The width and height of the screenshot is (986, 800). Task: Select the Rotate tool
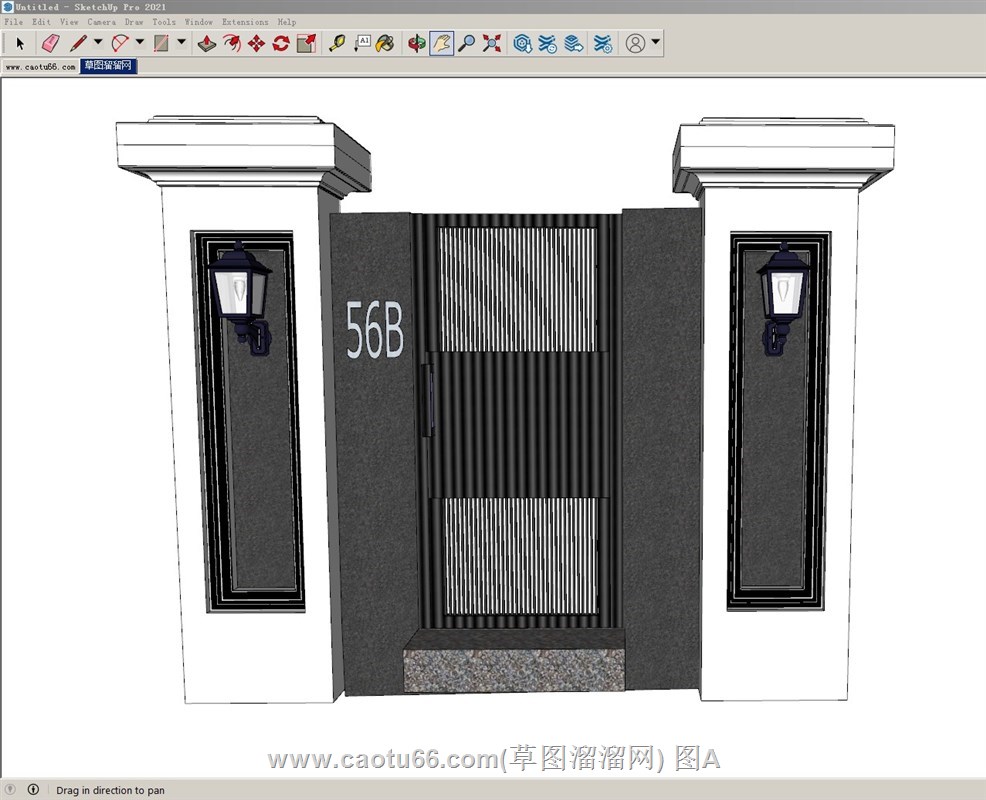281,43
